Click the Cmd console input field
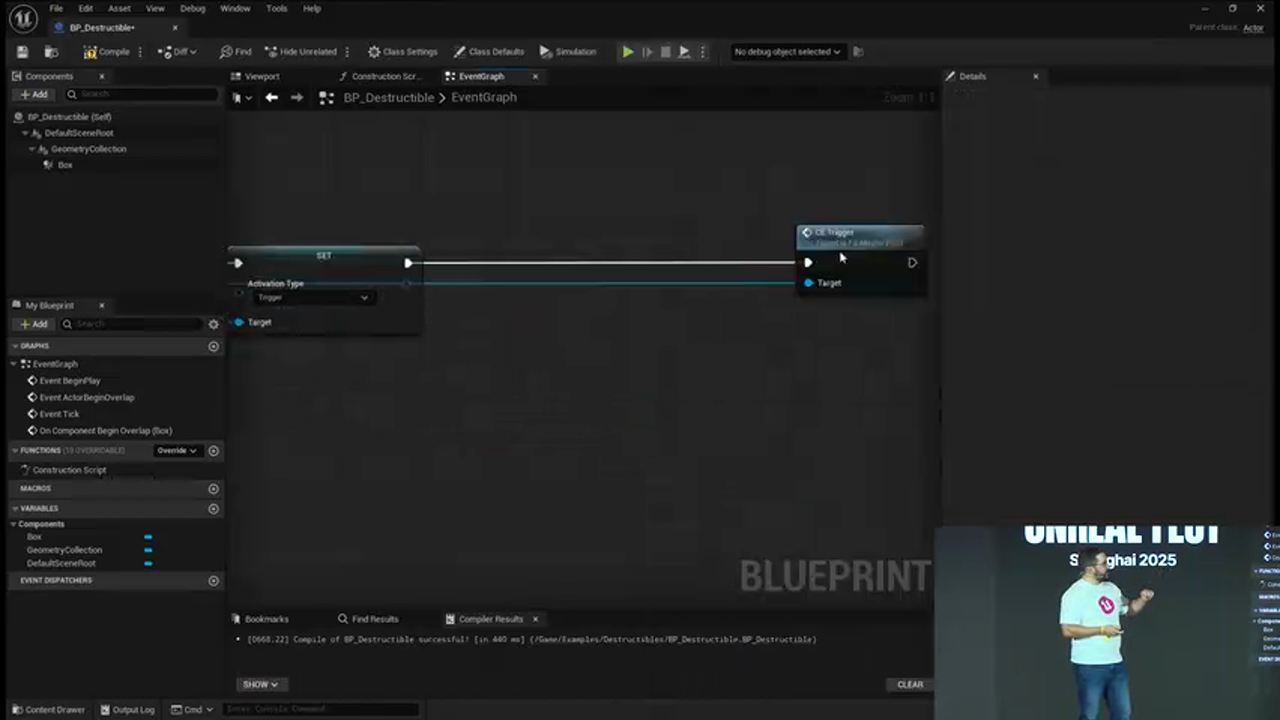 pos(320,709)
